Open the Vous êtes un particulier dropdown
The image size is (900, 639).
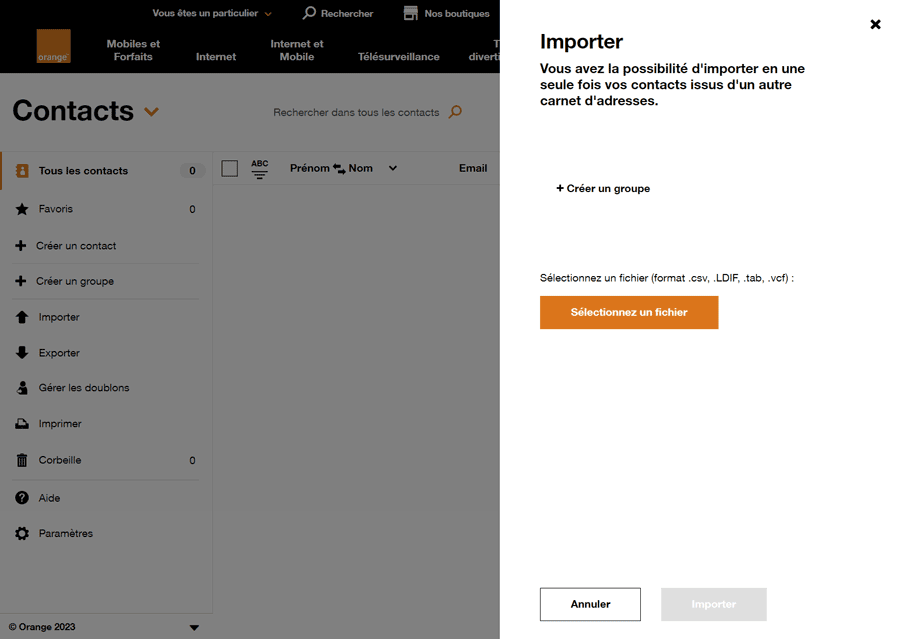[x=212, y=13]
